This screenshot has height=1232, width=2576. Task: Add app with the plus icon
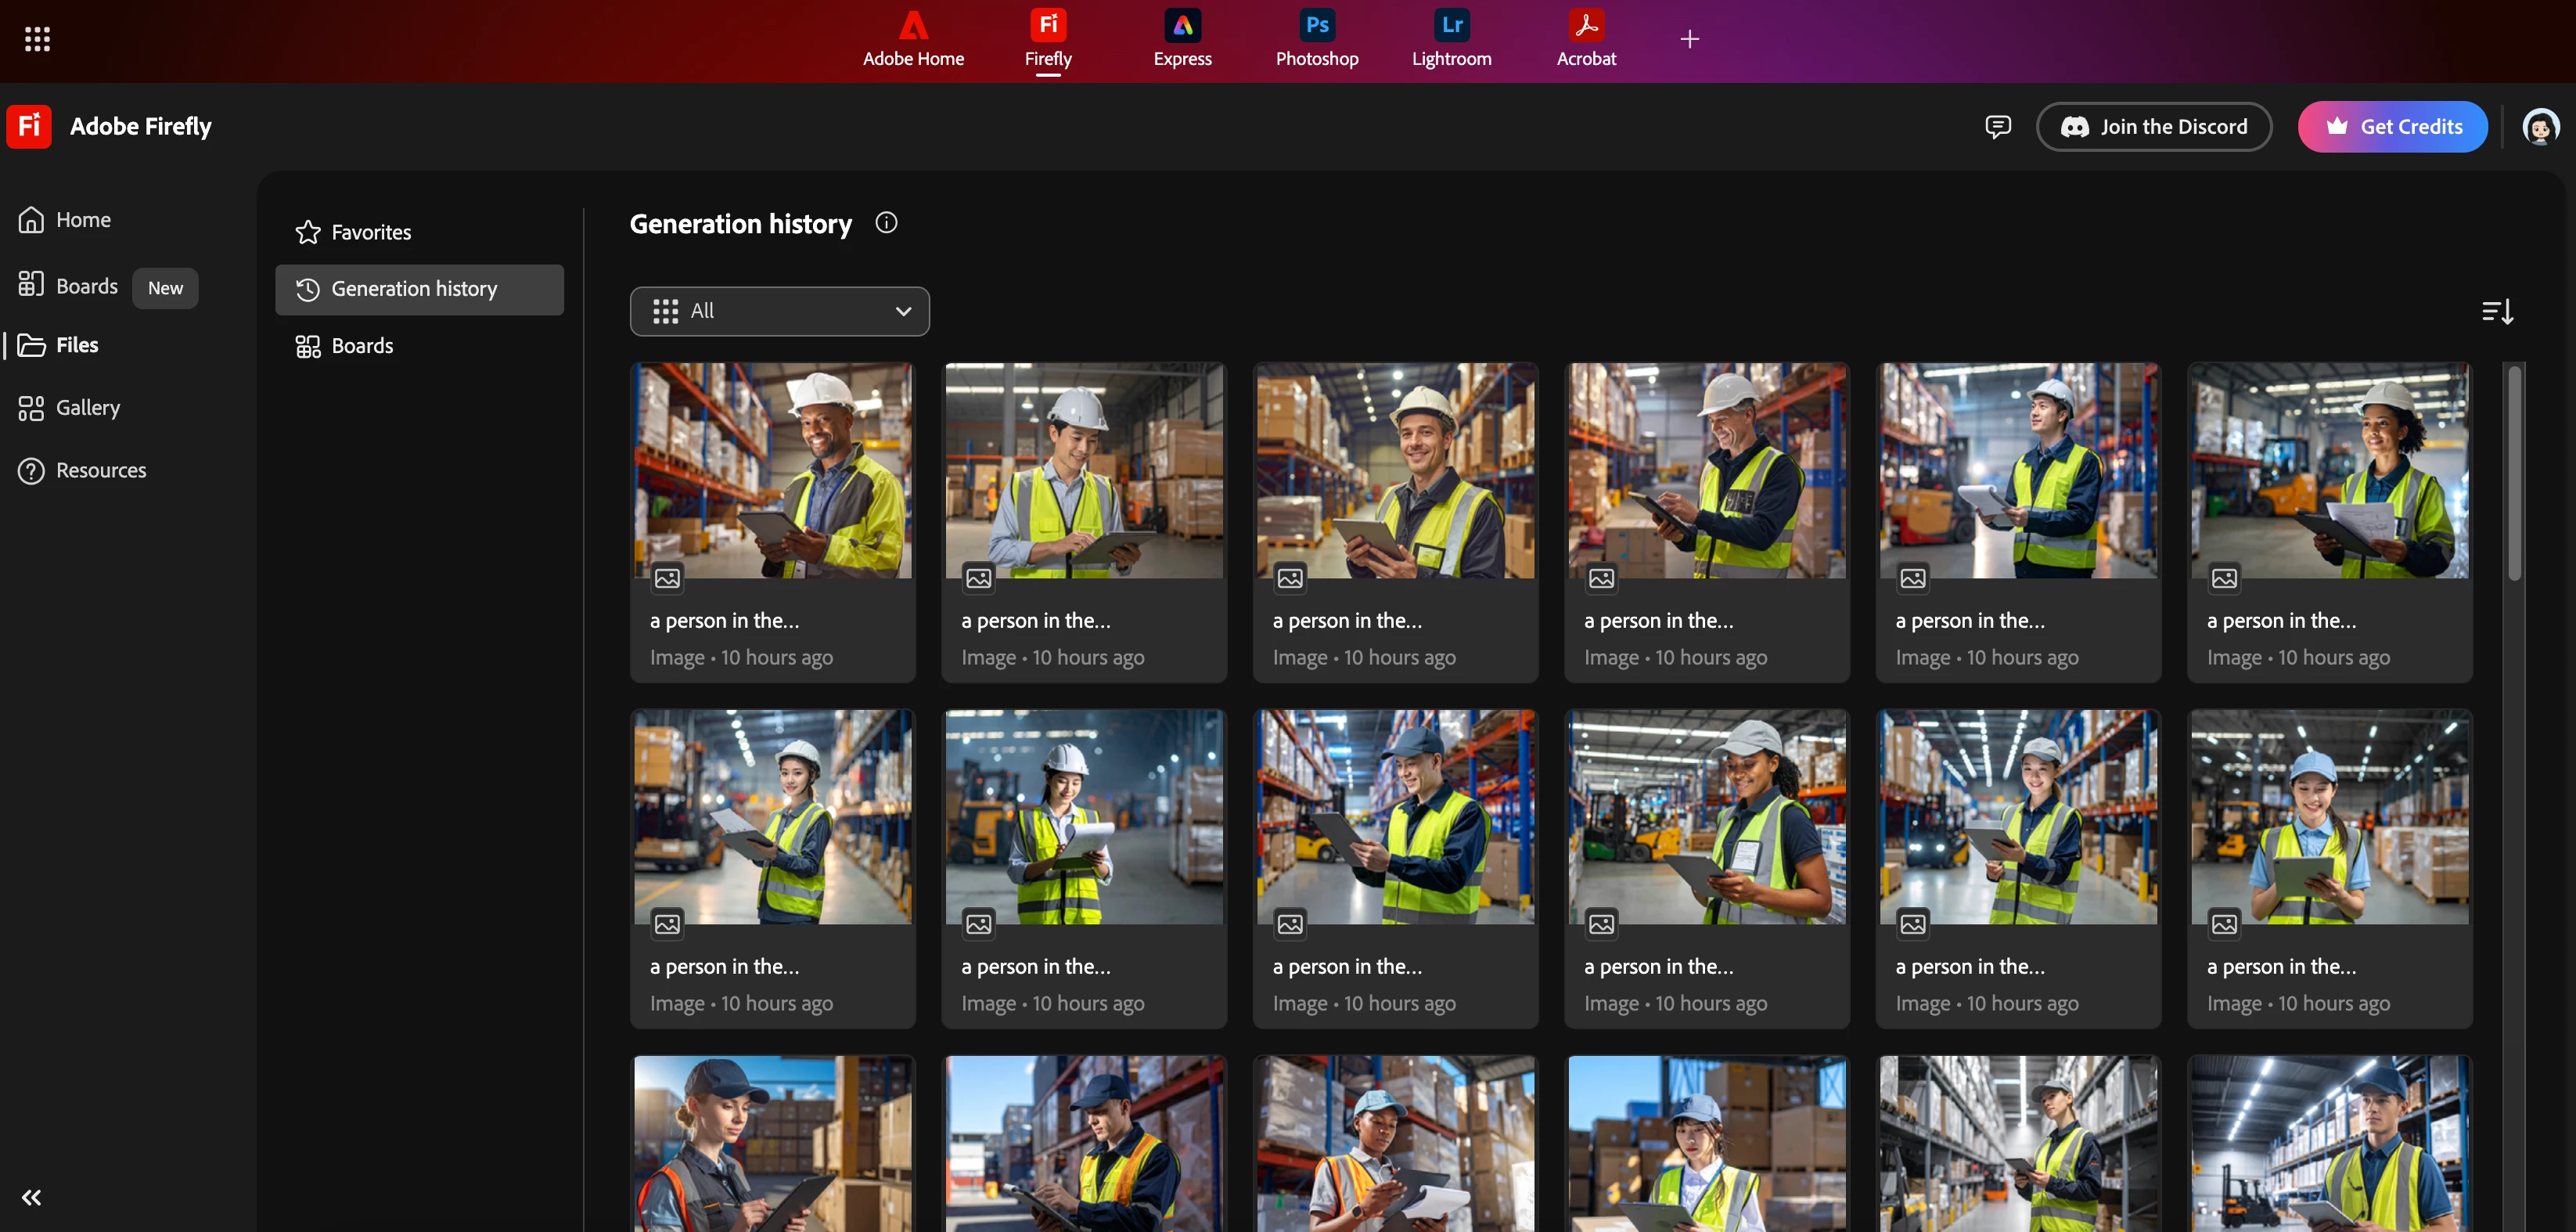(x=1689, y=39)
